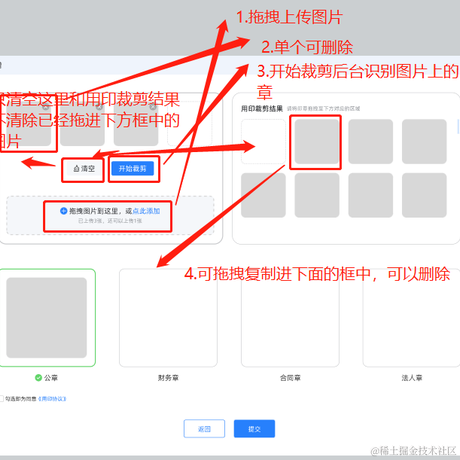Open the 《用印协议》 link
The image size is (460, 460).
(x=52, y=399)
